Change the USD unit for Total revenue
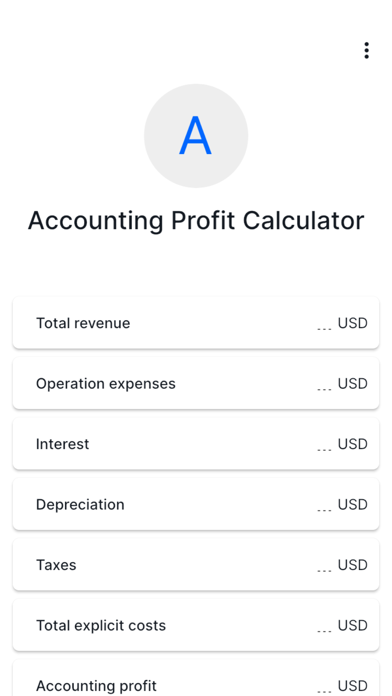Viewport: 392px width, 696px height. [x=352, y=323]
